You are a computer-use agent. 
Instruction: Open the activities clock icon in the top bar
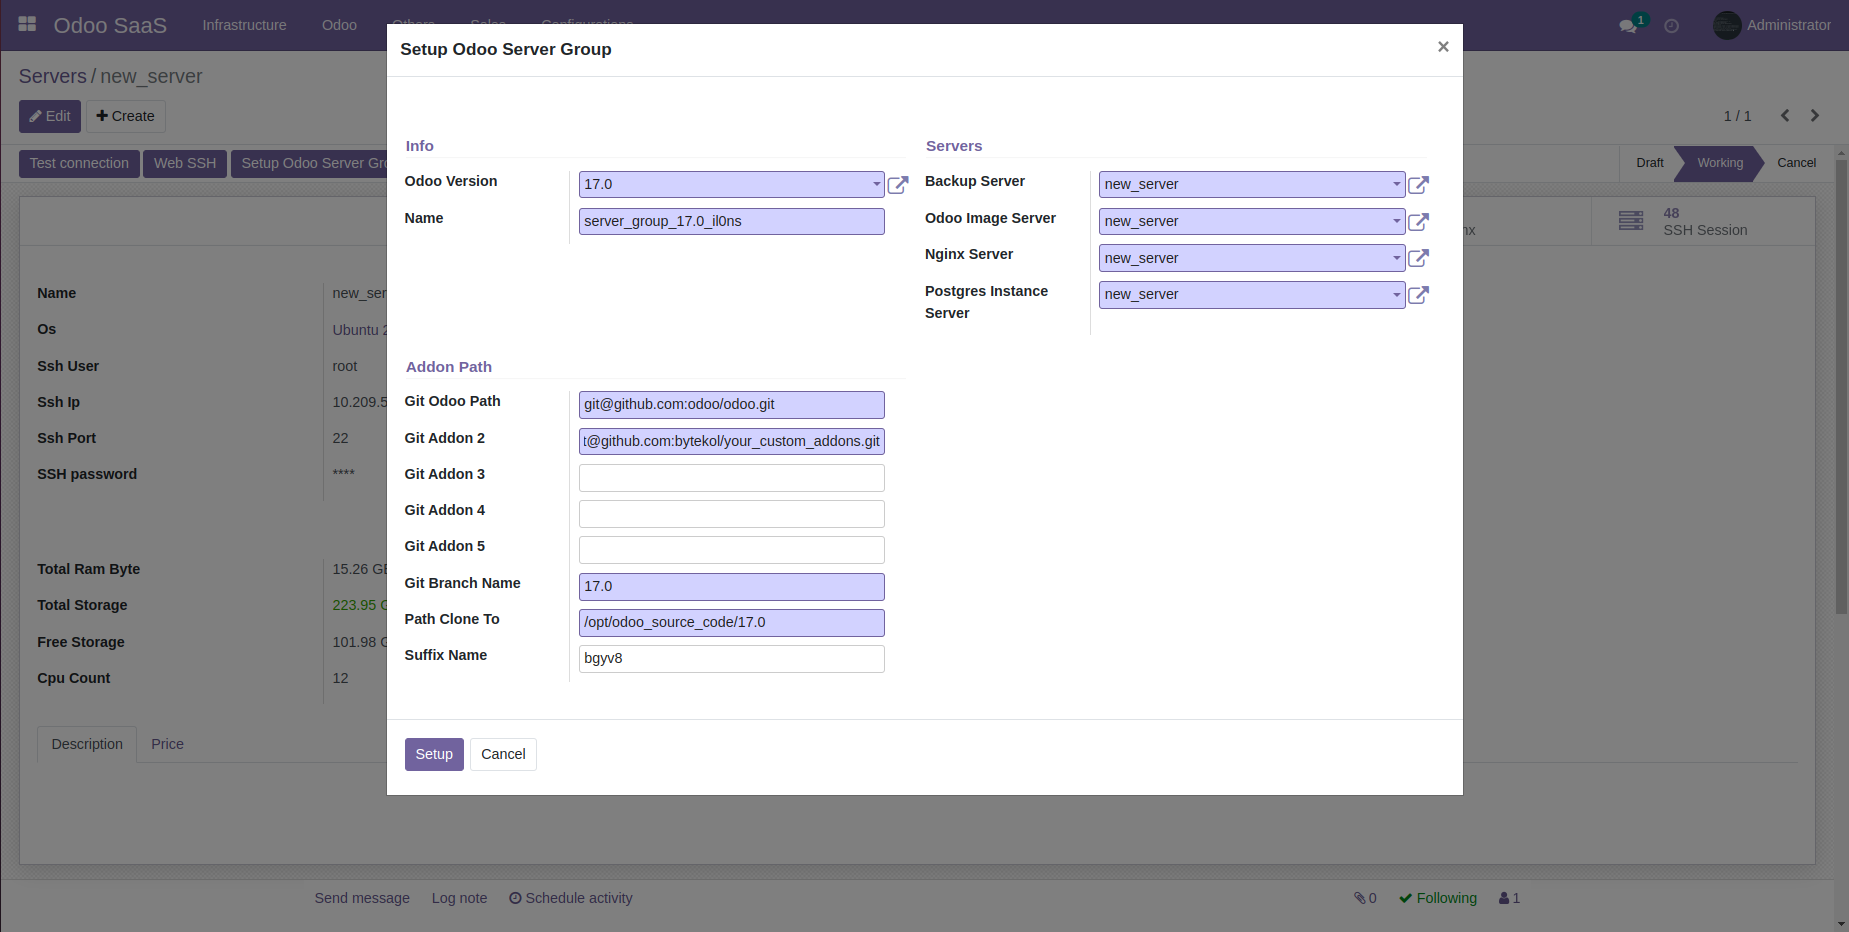(1671, 25)
